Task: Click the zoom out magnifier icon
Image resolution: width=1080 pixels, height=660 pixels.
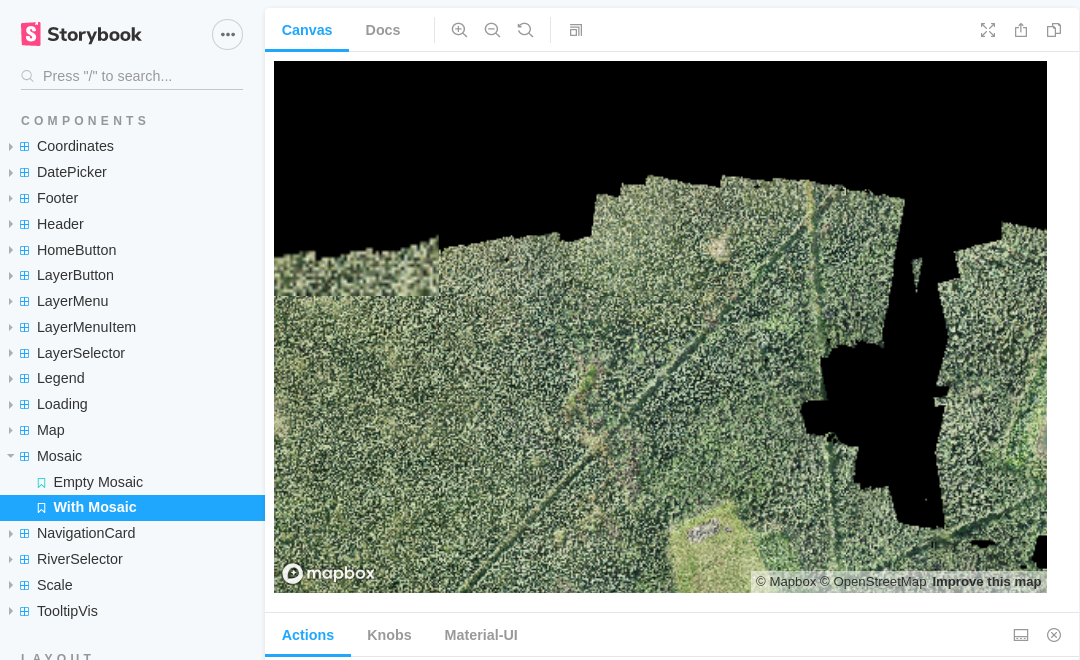Action: [492, 30]
